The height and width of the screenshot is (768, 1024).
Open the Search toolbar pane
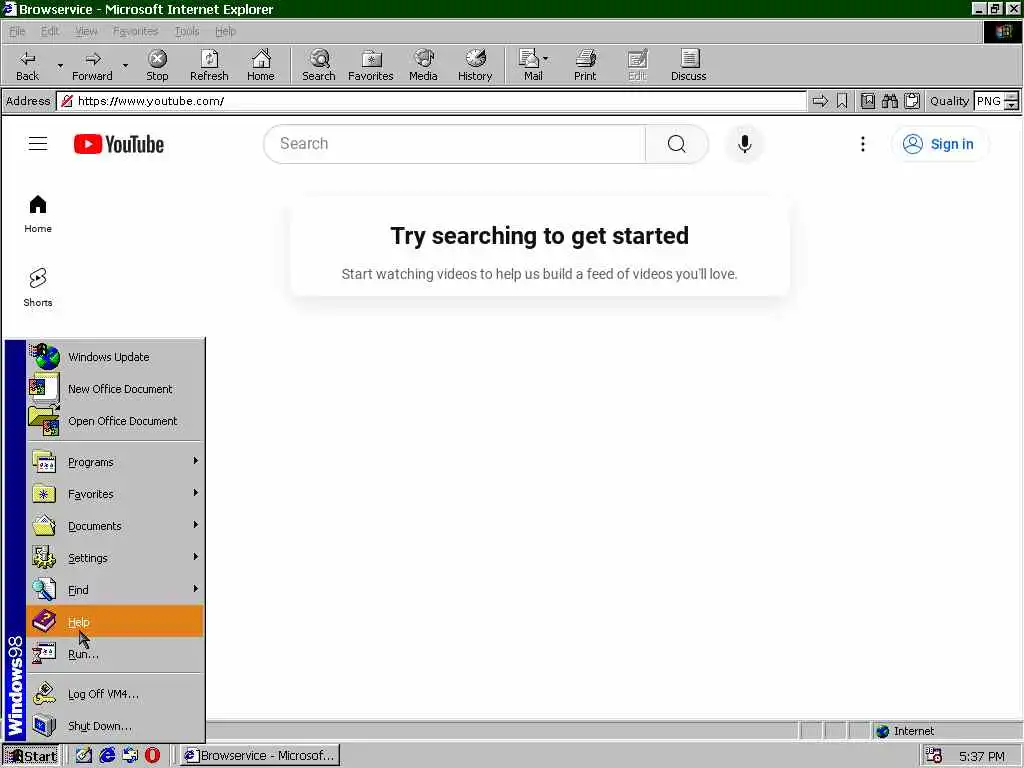319,65
